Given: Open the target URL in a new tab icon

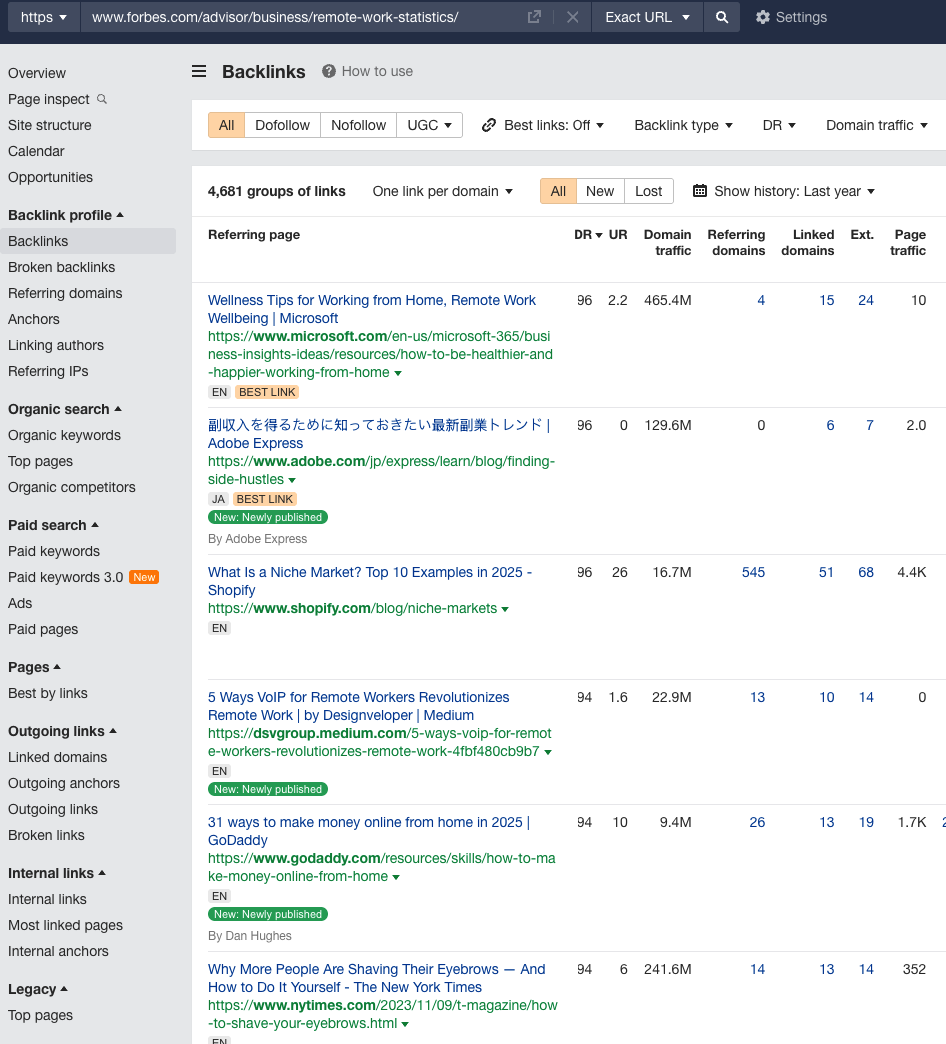Looking at the screenshot, I should point(534,16).
